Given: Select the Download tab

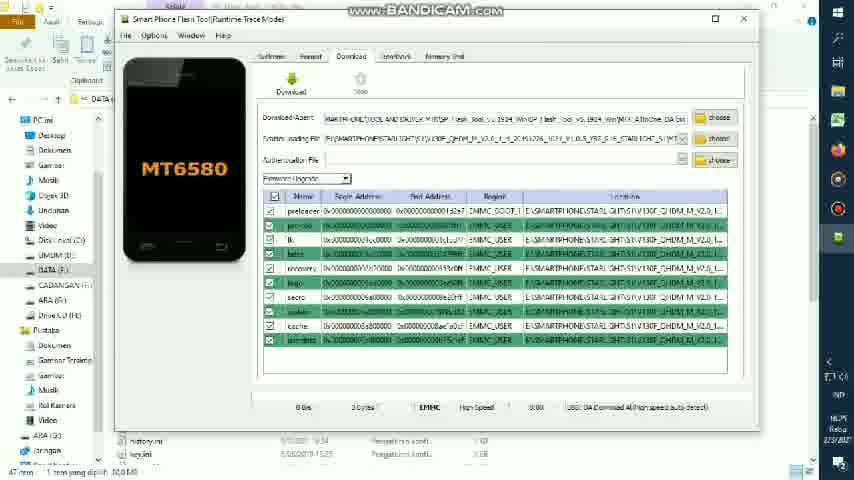Looking at the screenshot, I should (x=351, y=57).
